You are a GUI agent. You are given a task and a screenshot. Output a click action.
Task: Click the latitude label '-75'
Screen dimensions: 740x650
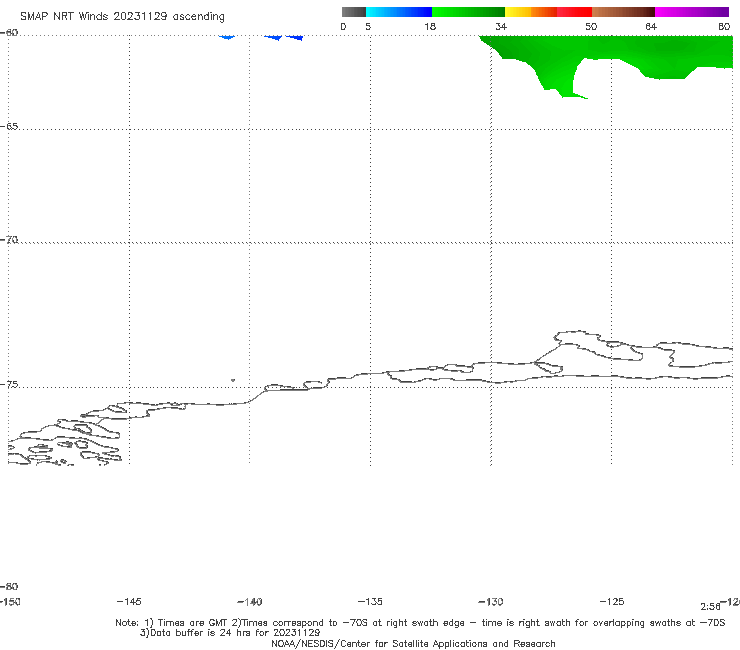pyautogui.click(x=9, y=384)
